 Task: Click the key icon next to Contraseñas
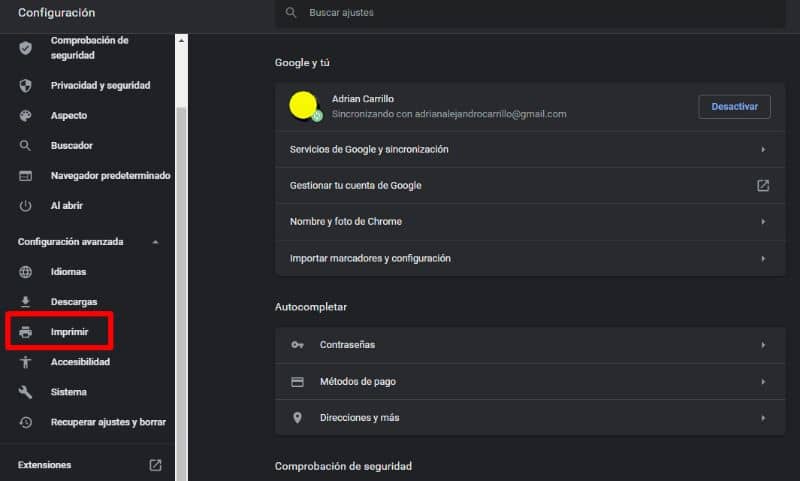(297, 345)
